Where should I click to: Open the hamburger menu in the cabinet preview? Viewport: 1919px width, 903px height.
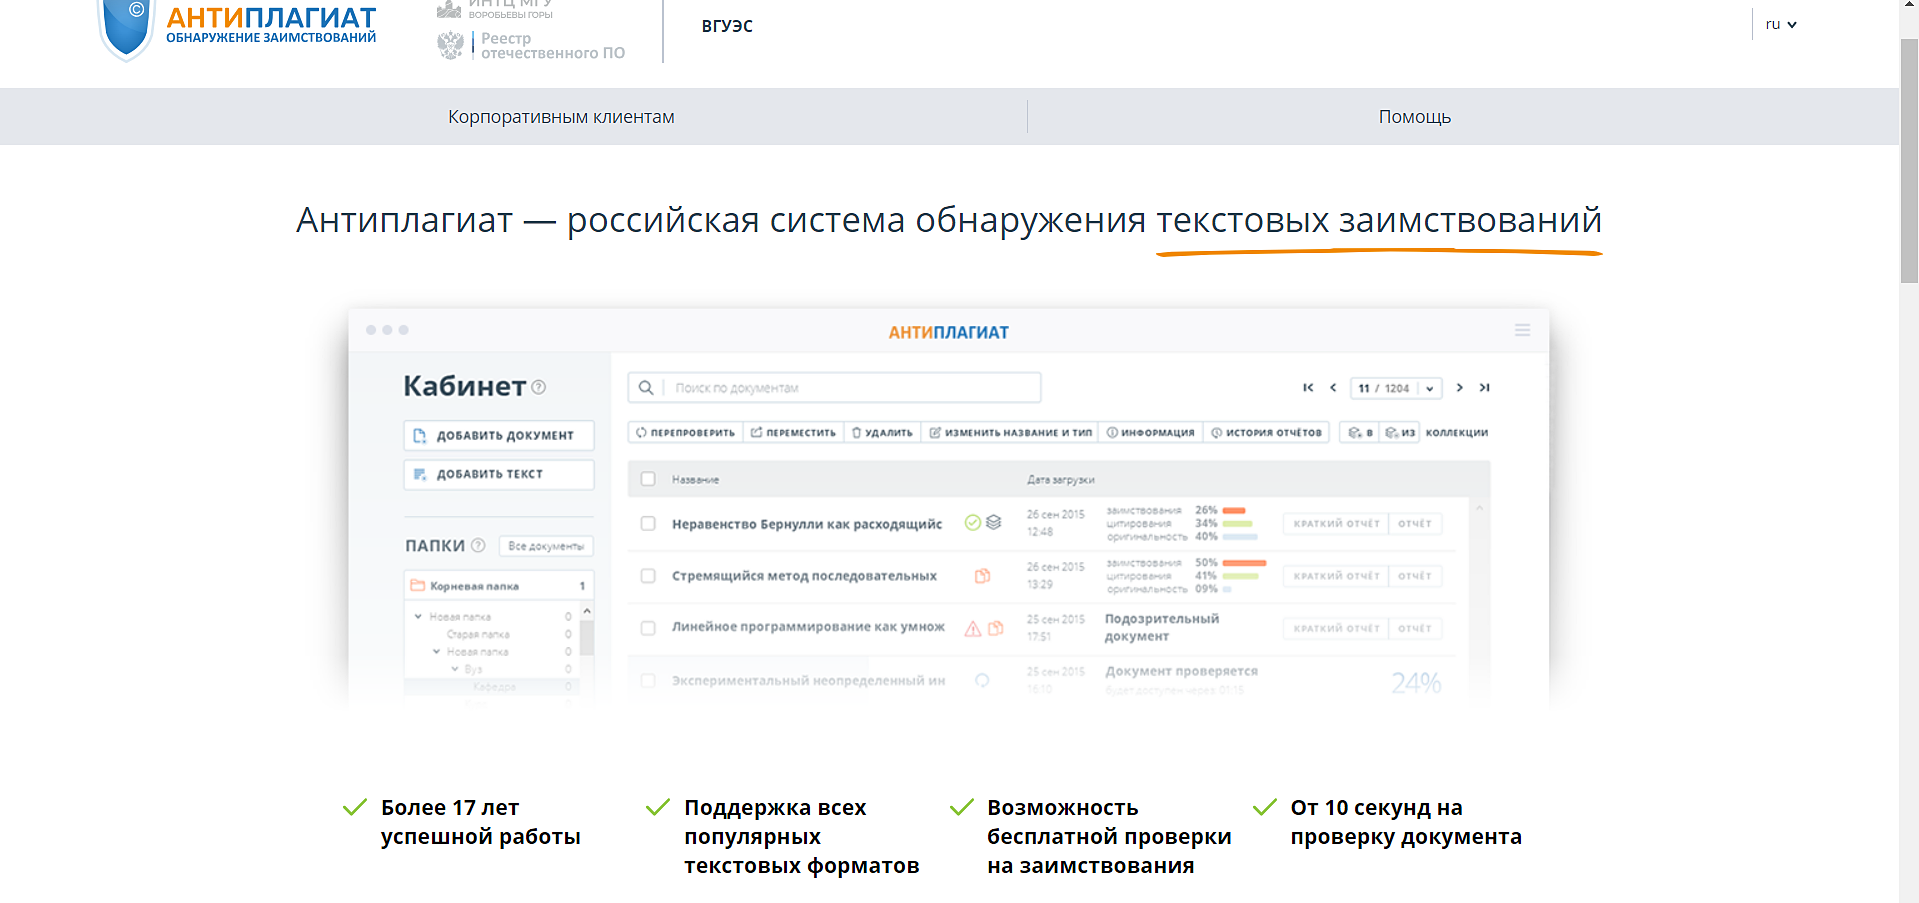click(1522, 330)
